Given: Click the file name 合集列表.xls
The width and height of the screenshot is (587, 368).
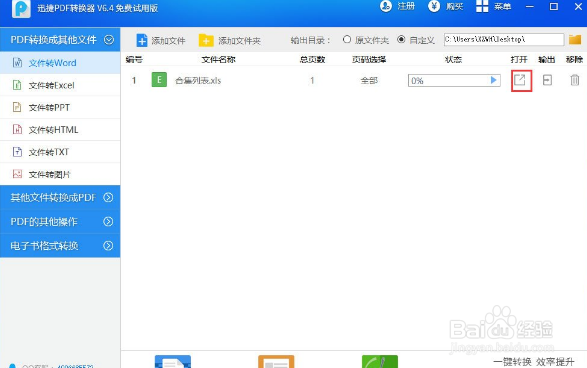Looking at the screenshot, I should coord(198,80).
